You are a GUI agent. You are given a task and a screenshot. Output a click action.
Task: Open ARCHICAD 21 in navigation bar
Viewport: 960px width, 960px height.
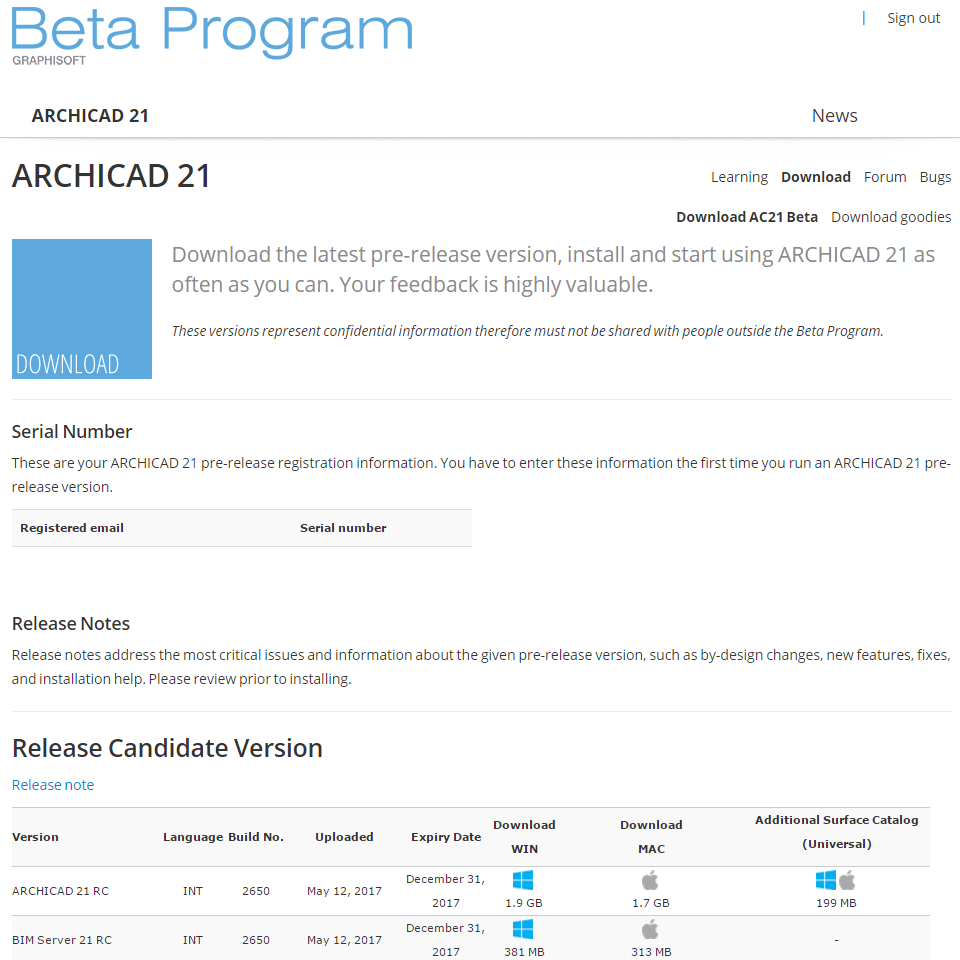90,116
